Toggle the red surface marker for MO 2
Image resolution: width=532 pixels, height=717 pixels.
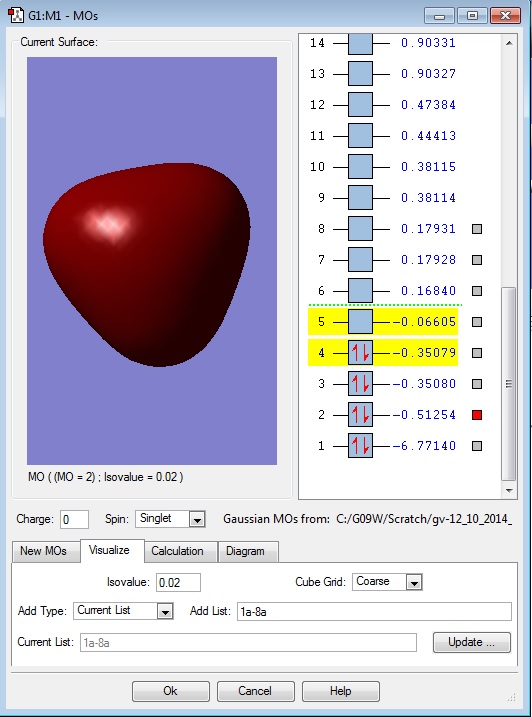477,415
